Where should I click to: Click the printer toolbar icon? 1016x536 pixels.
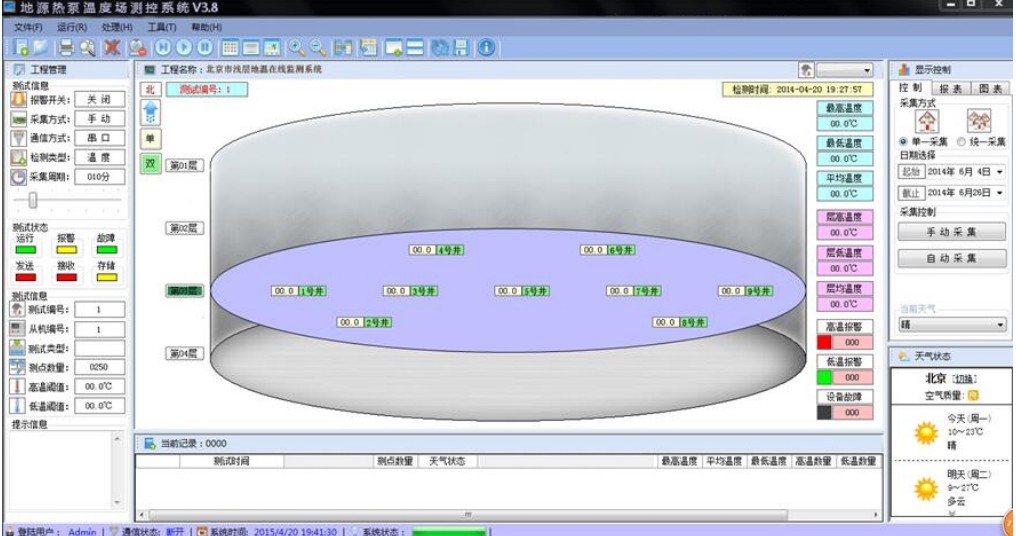click(66, 47)
